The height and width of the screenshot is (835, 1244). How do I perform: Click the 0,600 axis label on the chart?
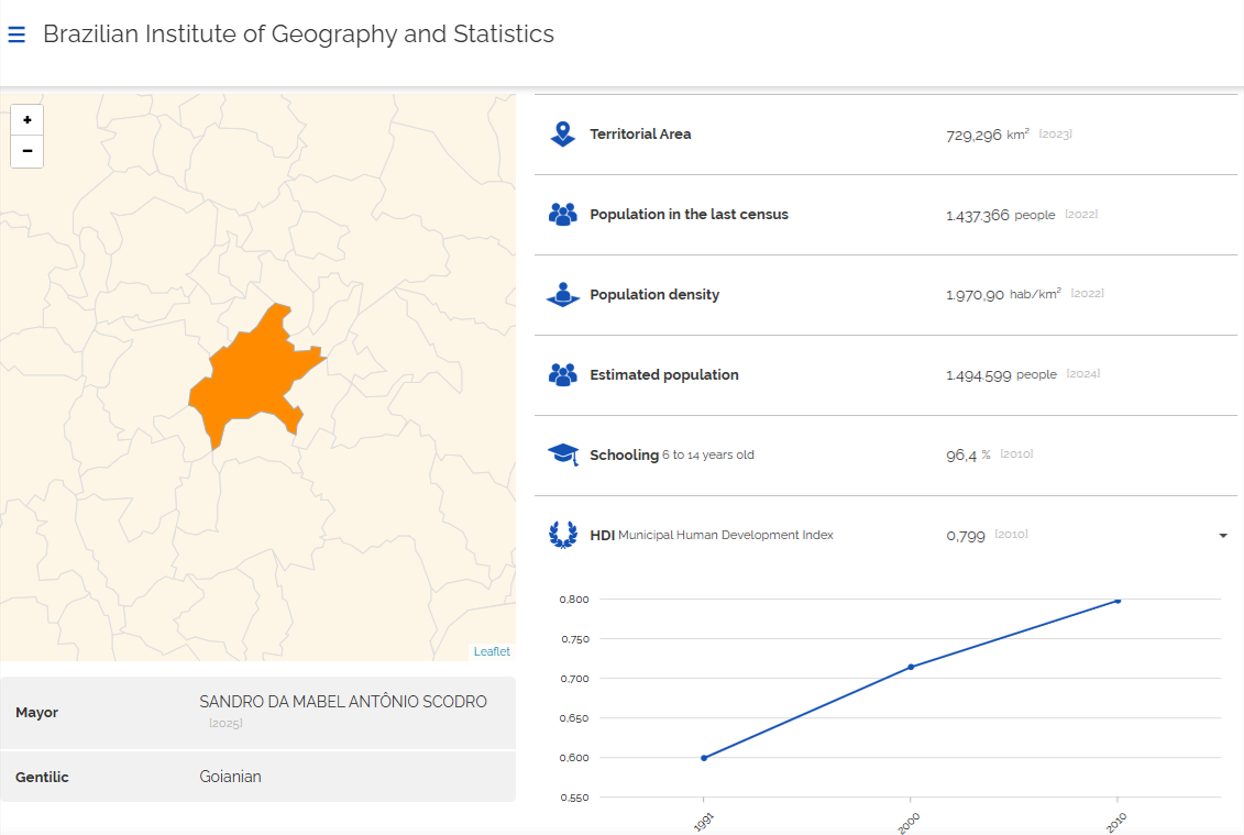coord(575,758)
